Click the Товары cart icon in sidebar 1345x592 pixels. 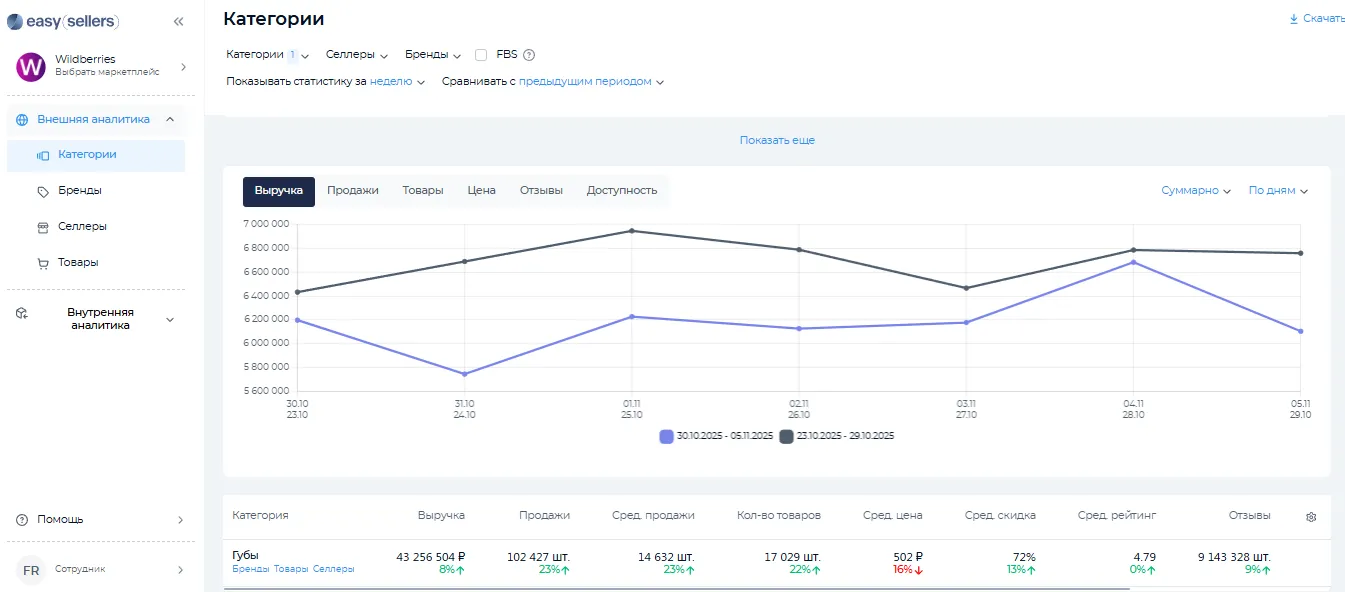point(43,263)
